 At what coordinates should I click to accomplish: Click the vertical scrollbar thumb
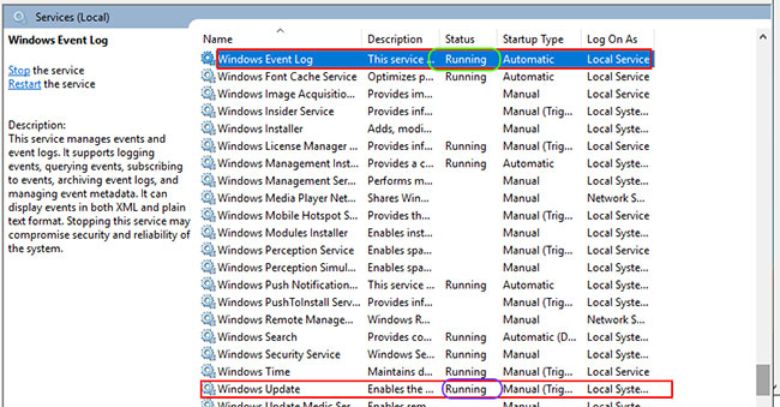[x=763, y=380]
